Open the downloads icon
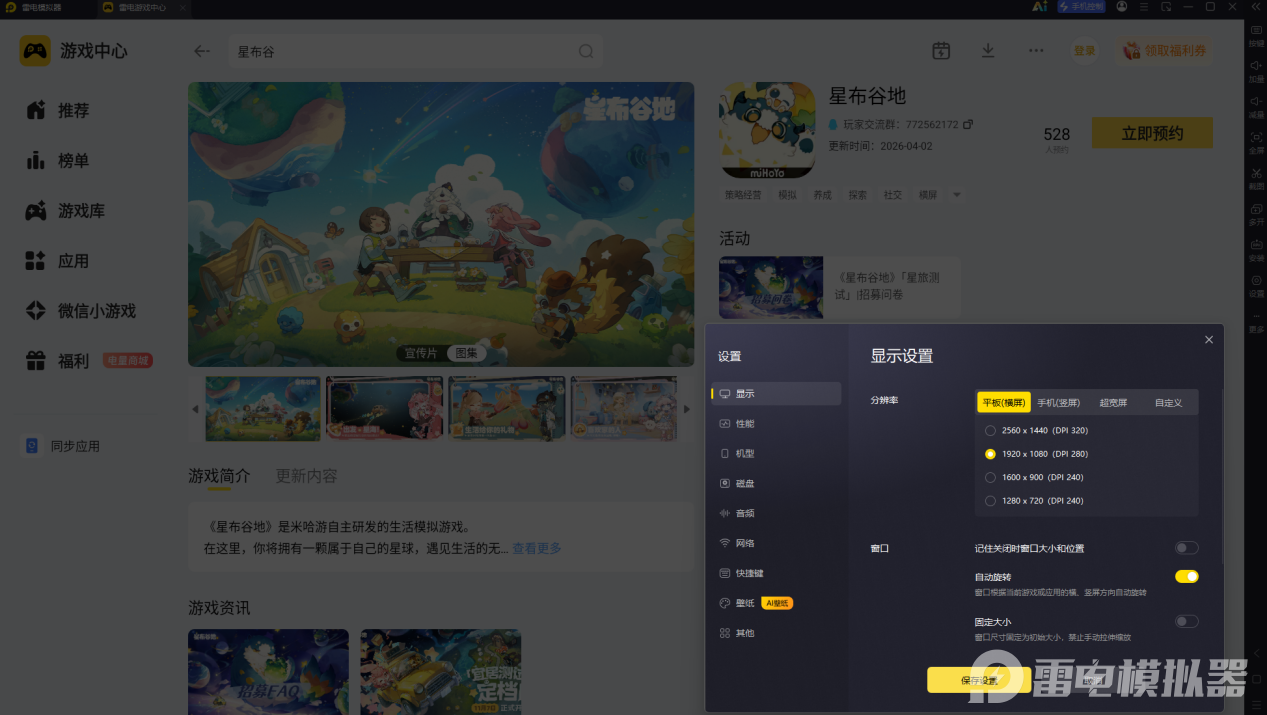 click(x=988, y=51)
